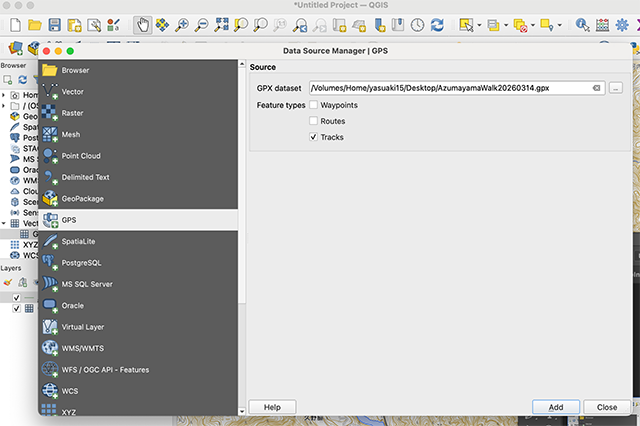Switch to the MS SQL Server tab

click(x=138, y=284)
